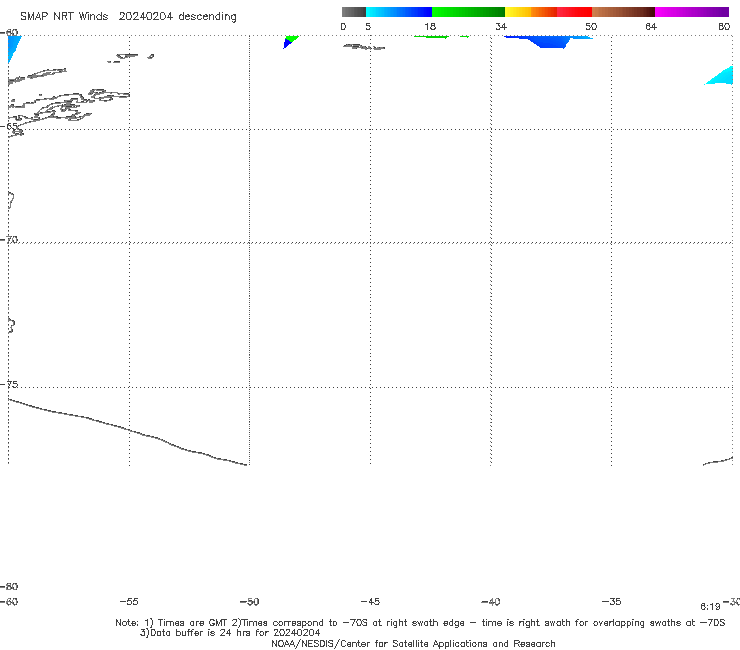
Task: Pick the magenta-purple segment of the color bar
Action: point(692,12)
